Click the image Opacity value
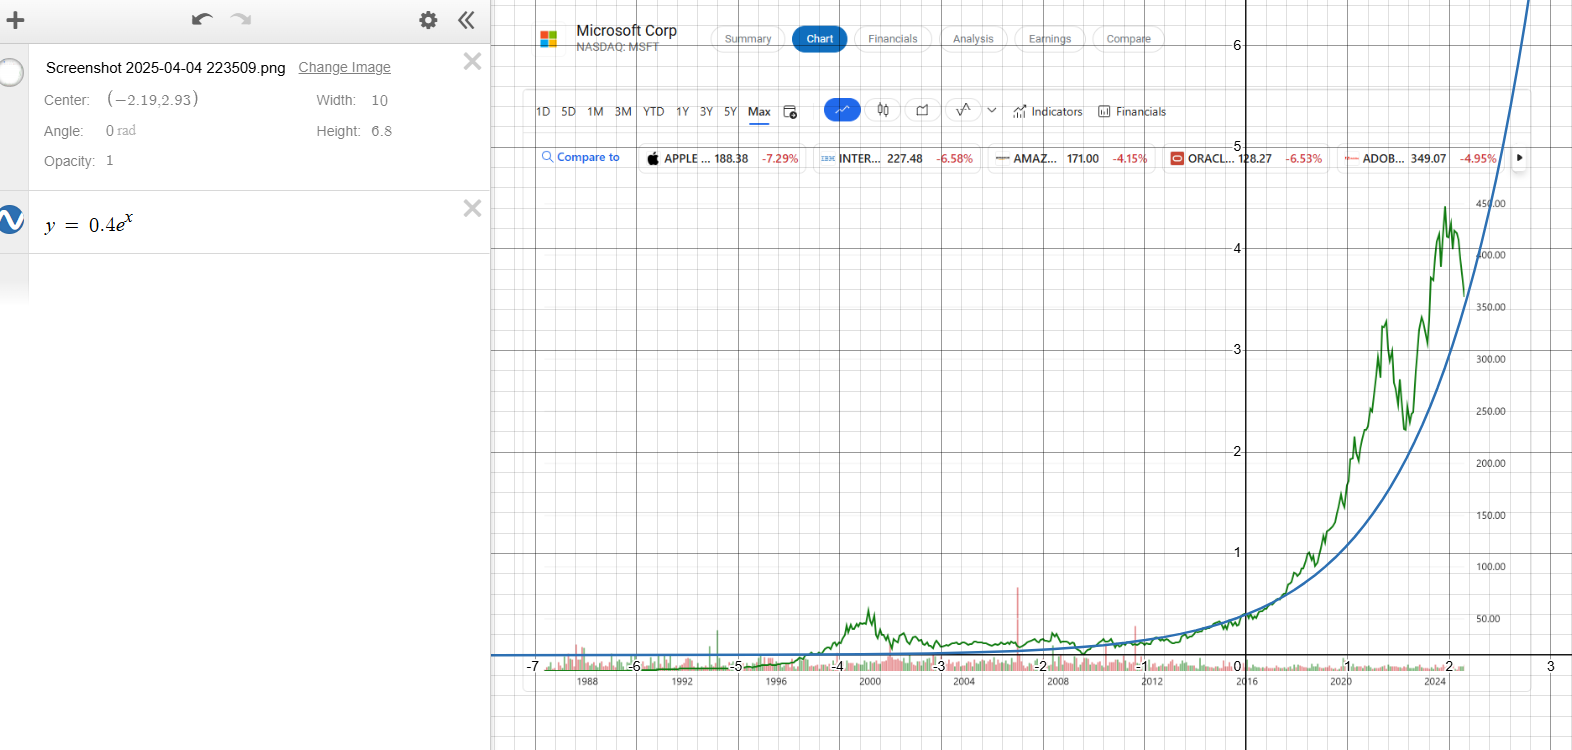The image size is (1572, 750). pos(110,161)
